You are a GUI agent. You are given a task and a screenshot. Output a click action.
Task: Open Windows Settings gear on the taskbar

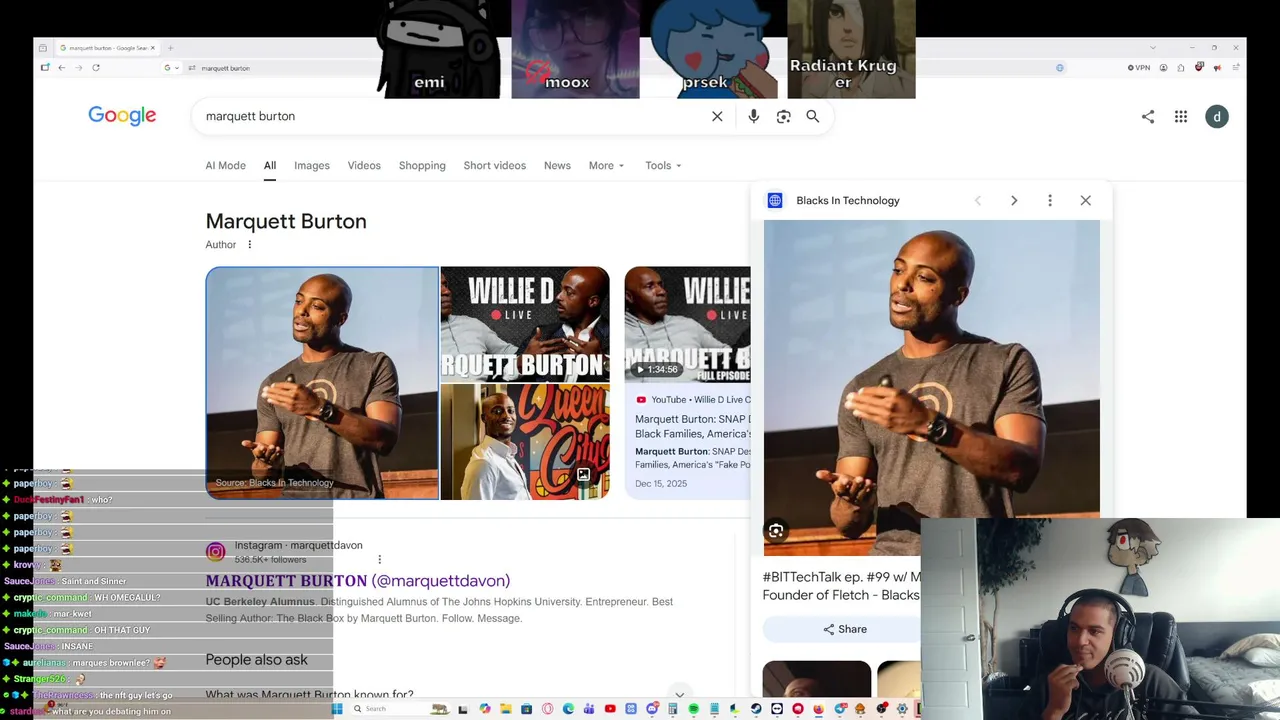click(902, 709)
